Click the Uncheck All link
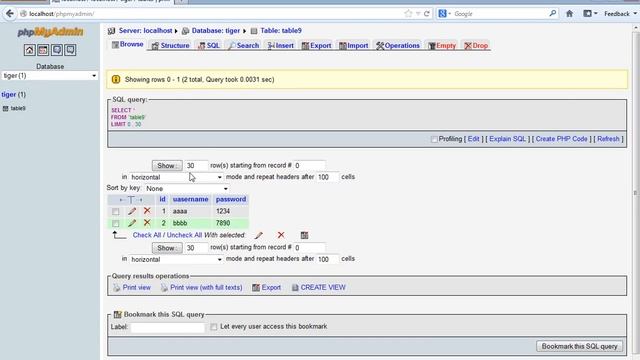Screen dimensions: 640x360 coord(184,235)
